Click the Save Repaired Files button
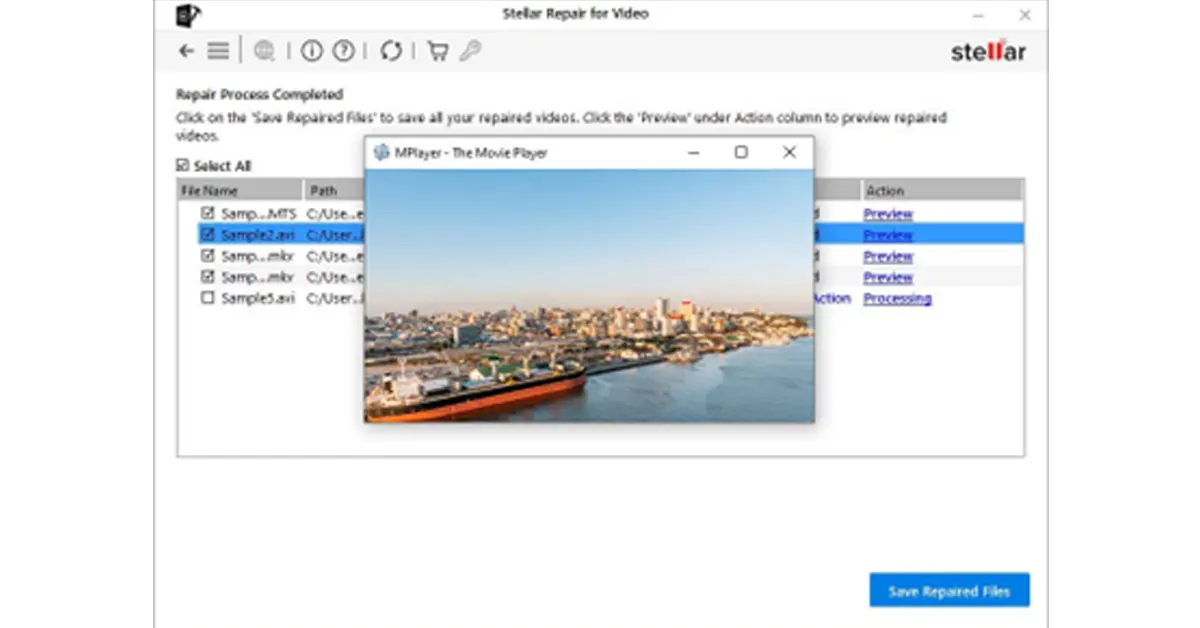The image size is (1200, 628). [x=949, y=591]
